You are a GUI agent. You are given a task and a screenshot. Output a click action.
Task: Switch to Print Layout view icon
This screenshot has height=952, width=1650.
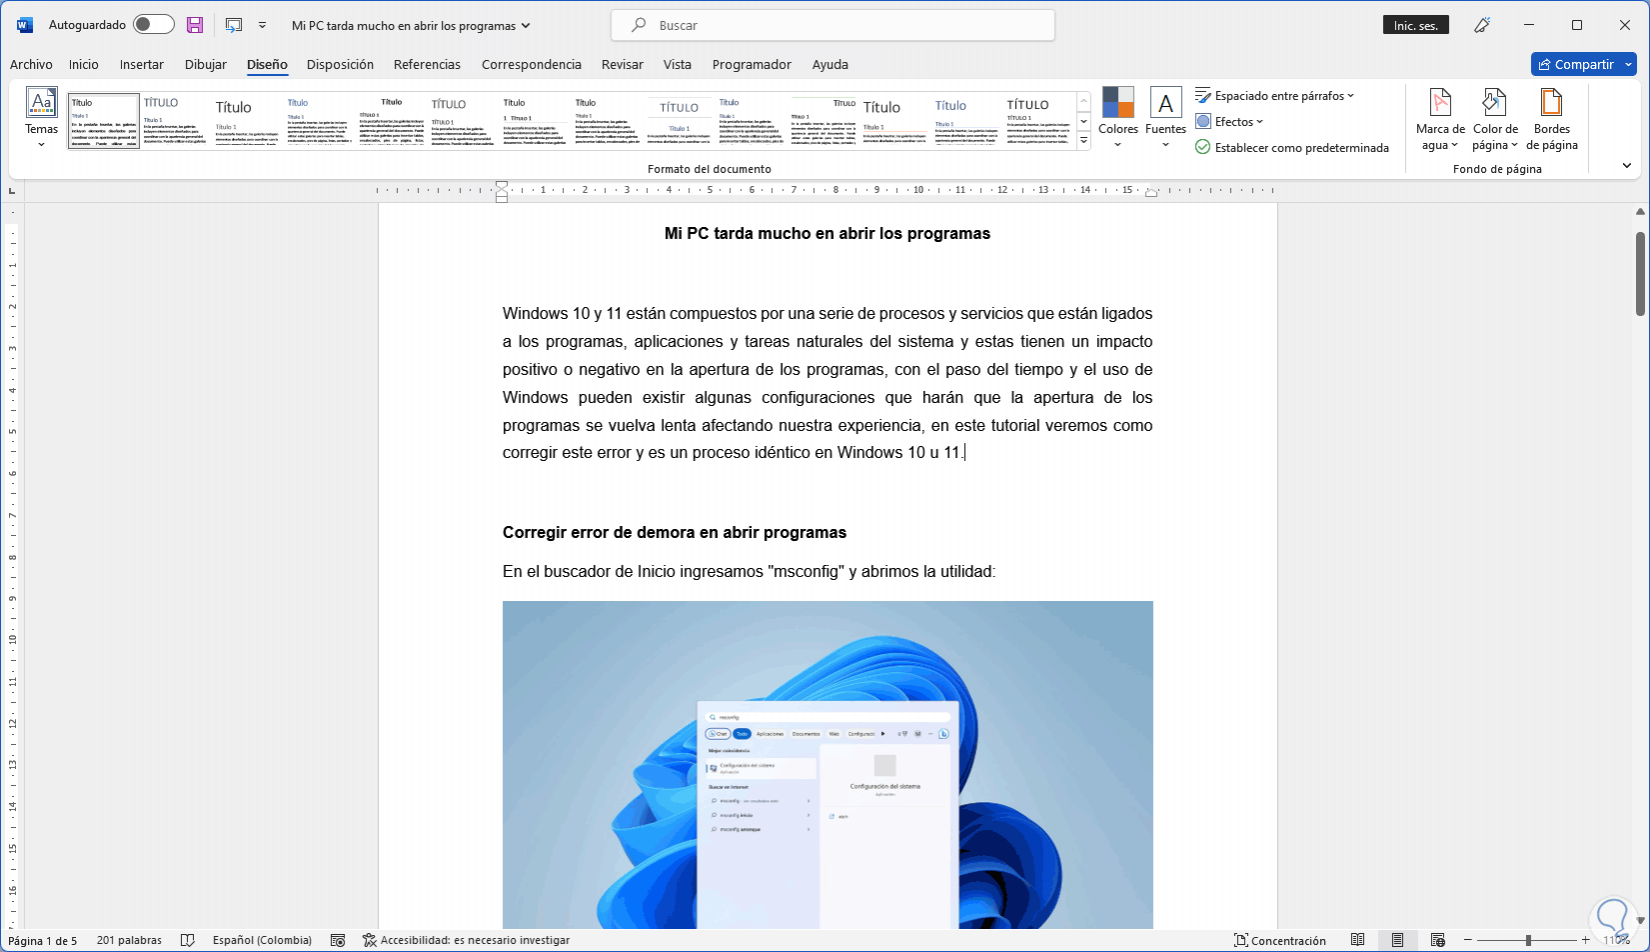pos(1397,940)
